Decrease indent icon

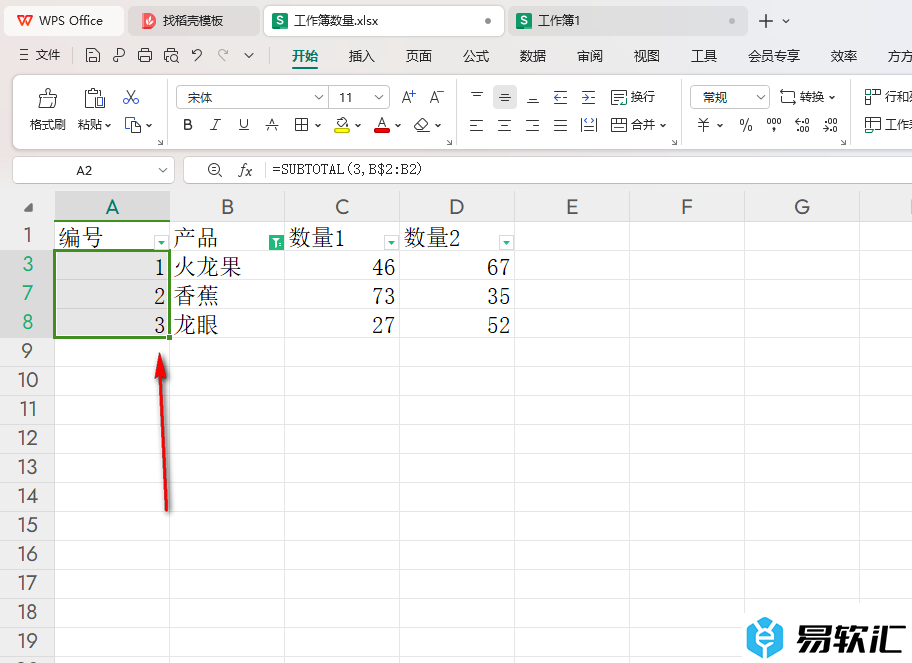[x=560, y=97]
